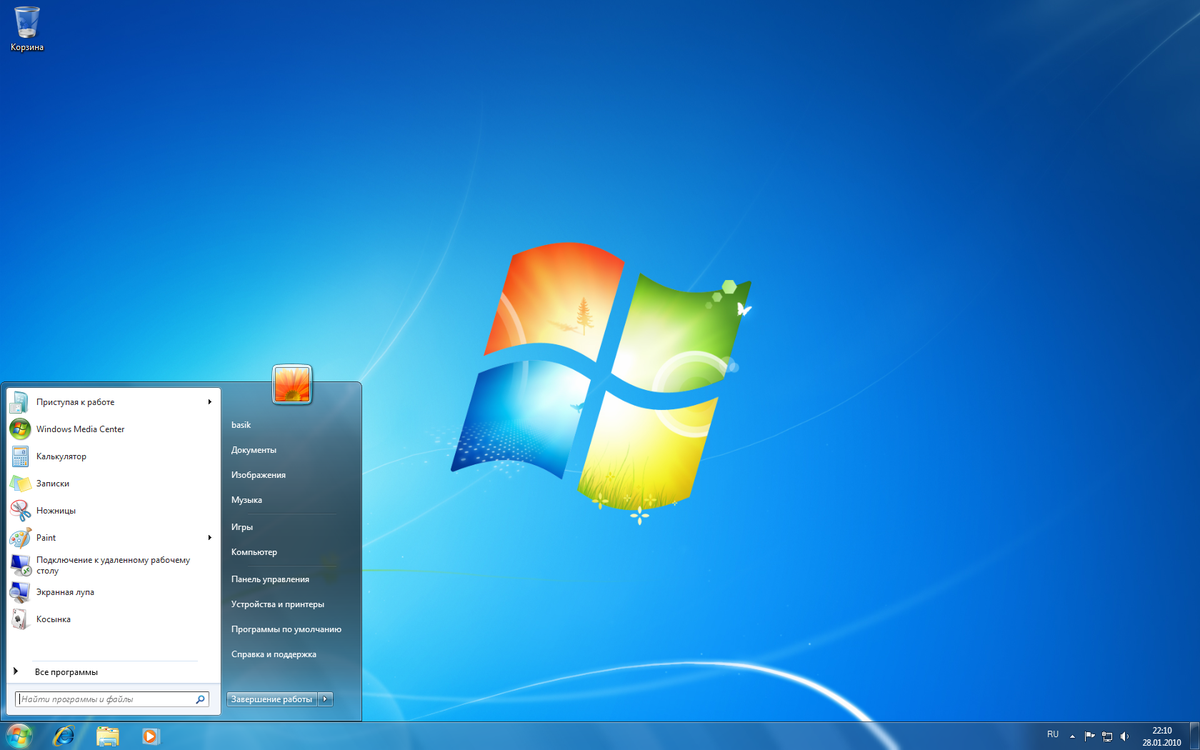1200x750 pixels.
Task: Show hidden tray icons chevron
Action: coord(1072,735)
